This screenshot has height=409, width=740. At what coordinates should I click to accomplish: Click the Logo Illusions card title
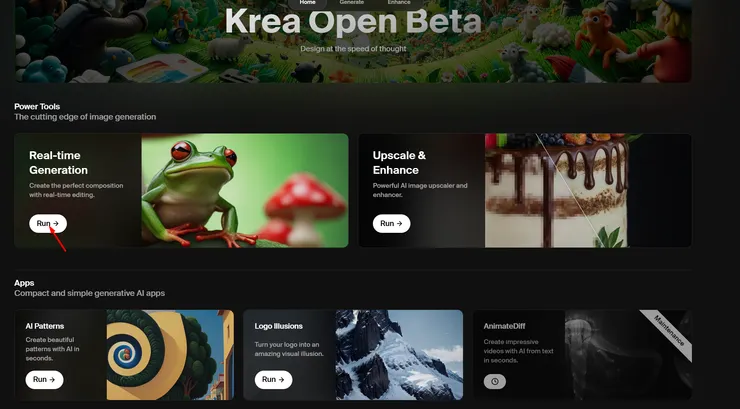(278, 326)
